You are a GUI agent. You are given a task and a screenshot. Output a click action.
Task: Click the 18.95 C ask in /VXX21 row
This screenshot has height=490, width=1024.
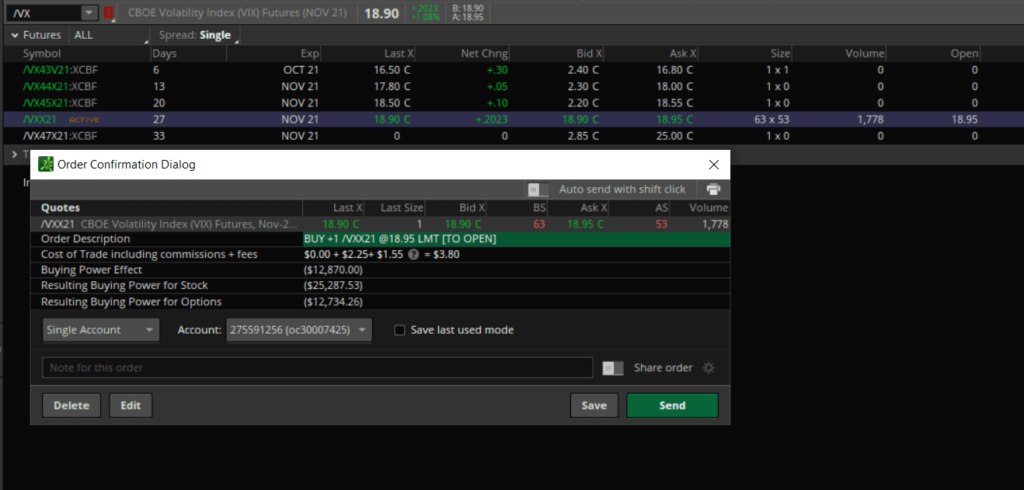point(673,120)
